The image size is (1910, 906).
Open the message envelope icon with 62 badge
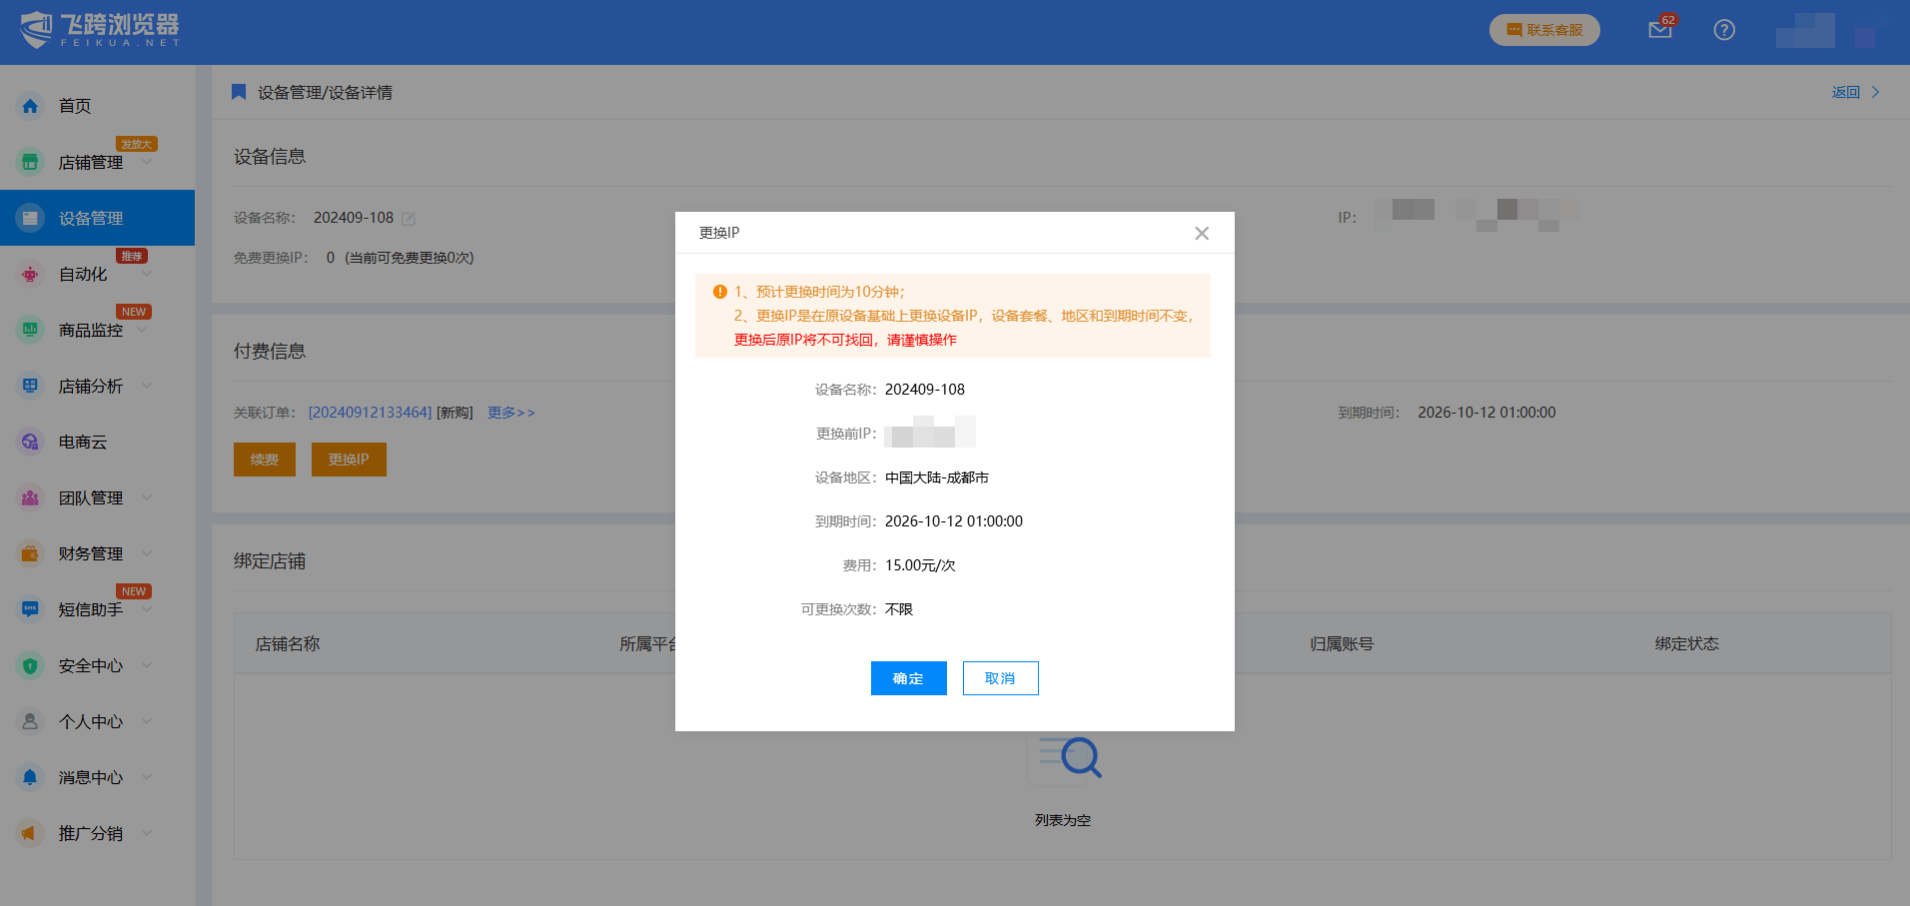pos(1660,30)
